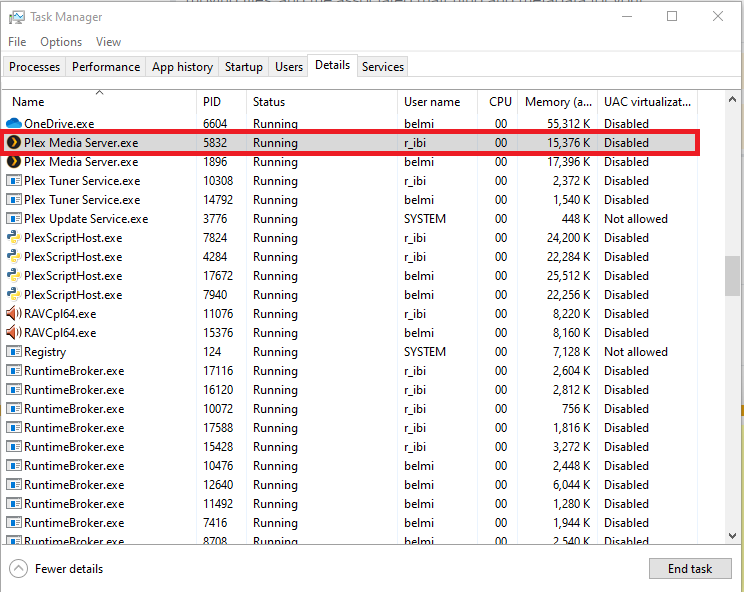This screenshot has width=744, height=592.
Task: Click the scrollbar down arrow
Action: pos(732,536)
